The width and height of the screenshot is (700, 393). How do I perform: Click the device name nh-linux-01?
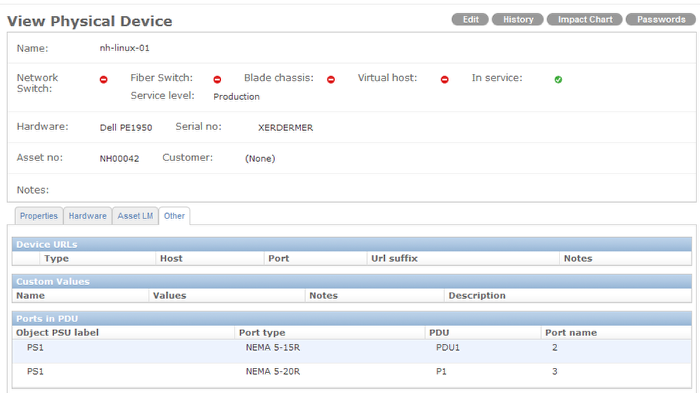click(125, 48)
